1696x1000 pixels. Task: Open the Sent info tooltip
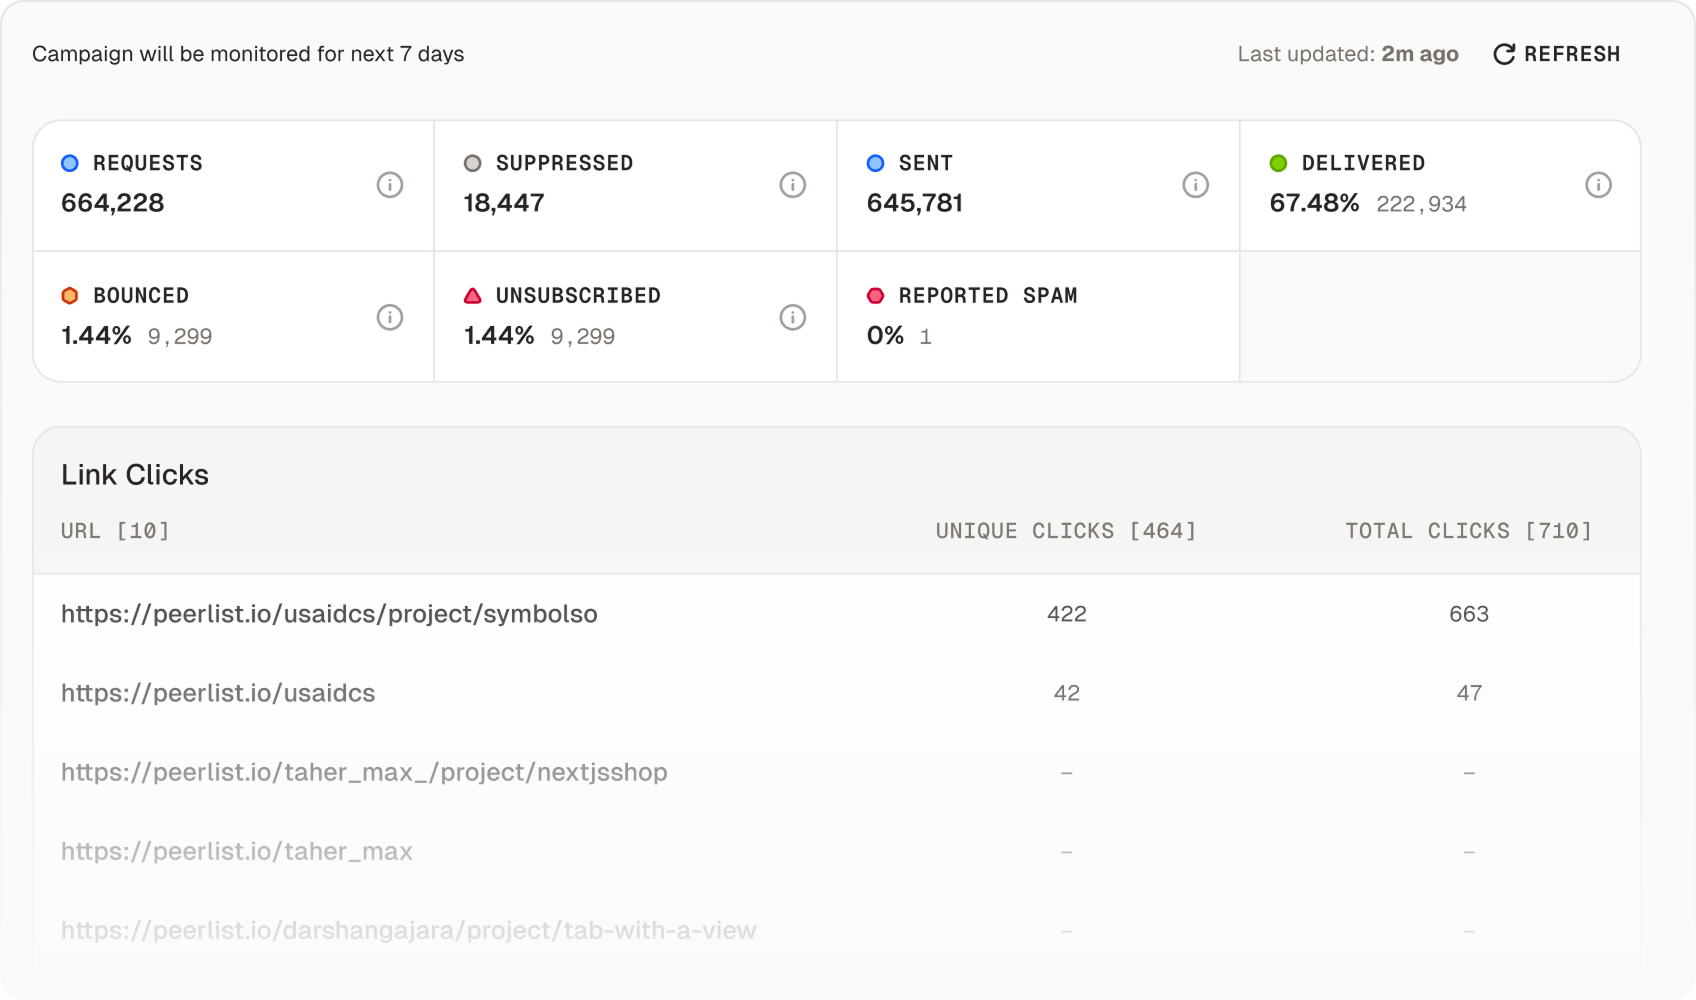click(1196, 185)
